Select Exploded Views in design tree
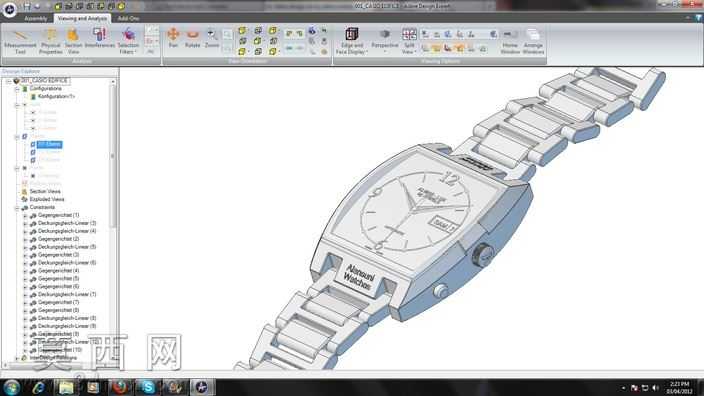Image resolution: width=704 pixels, height=396 pixels. click(47, 199)
